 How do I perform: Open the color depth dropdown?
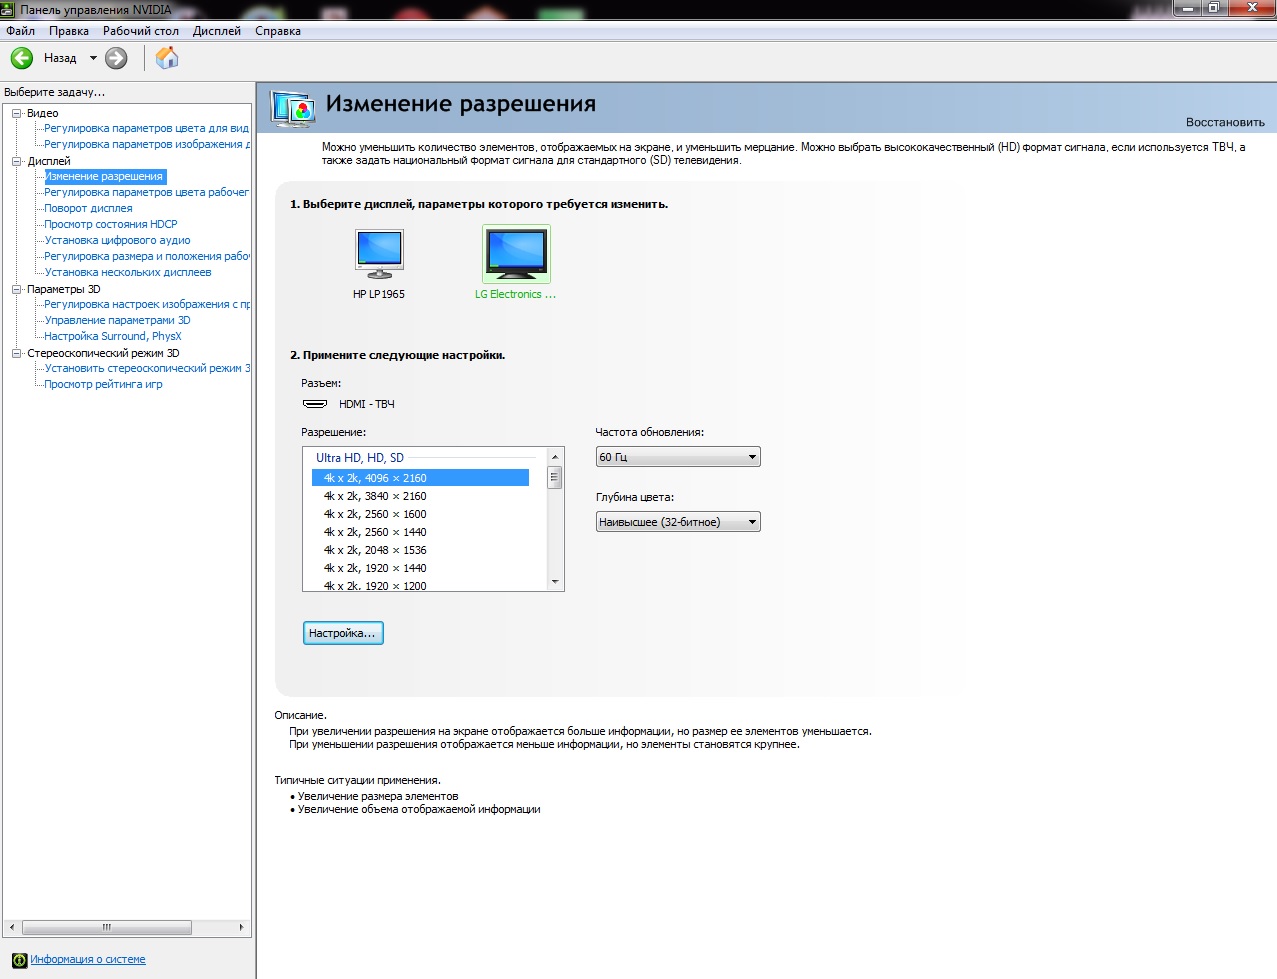tap(678, 522)
